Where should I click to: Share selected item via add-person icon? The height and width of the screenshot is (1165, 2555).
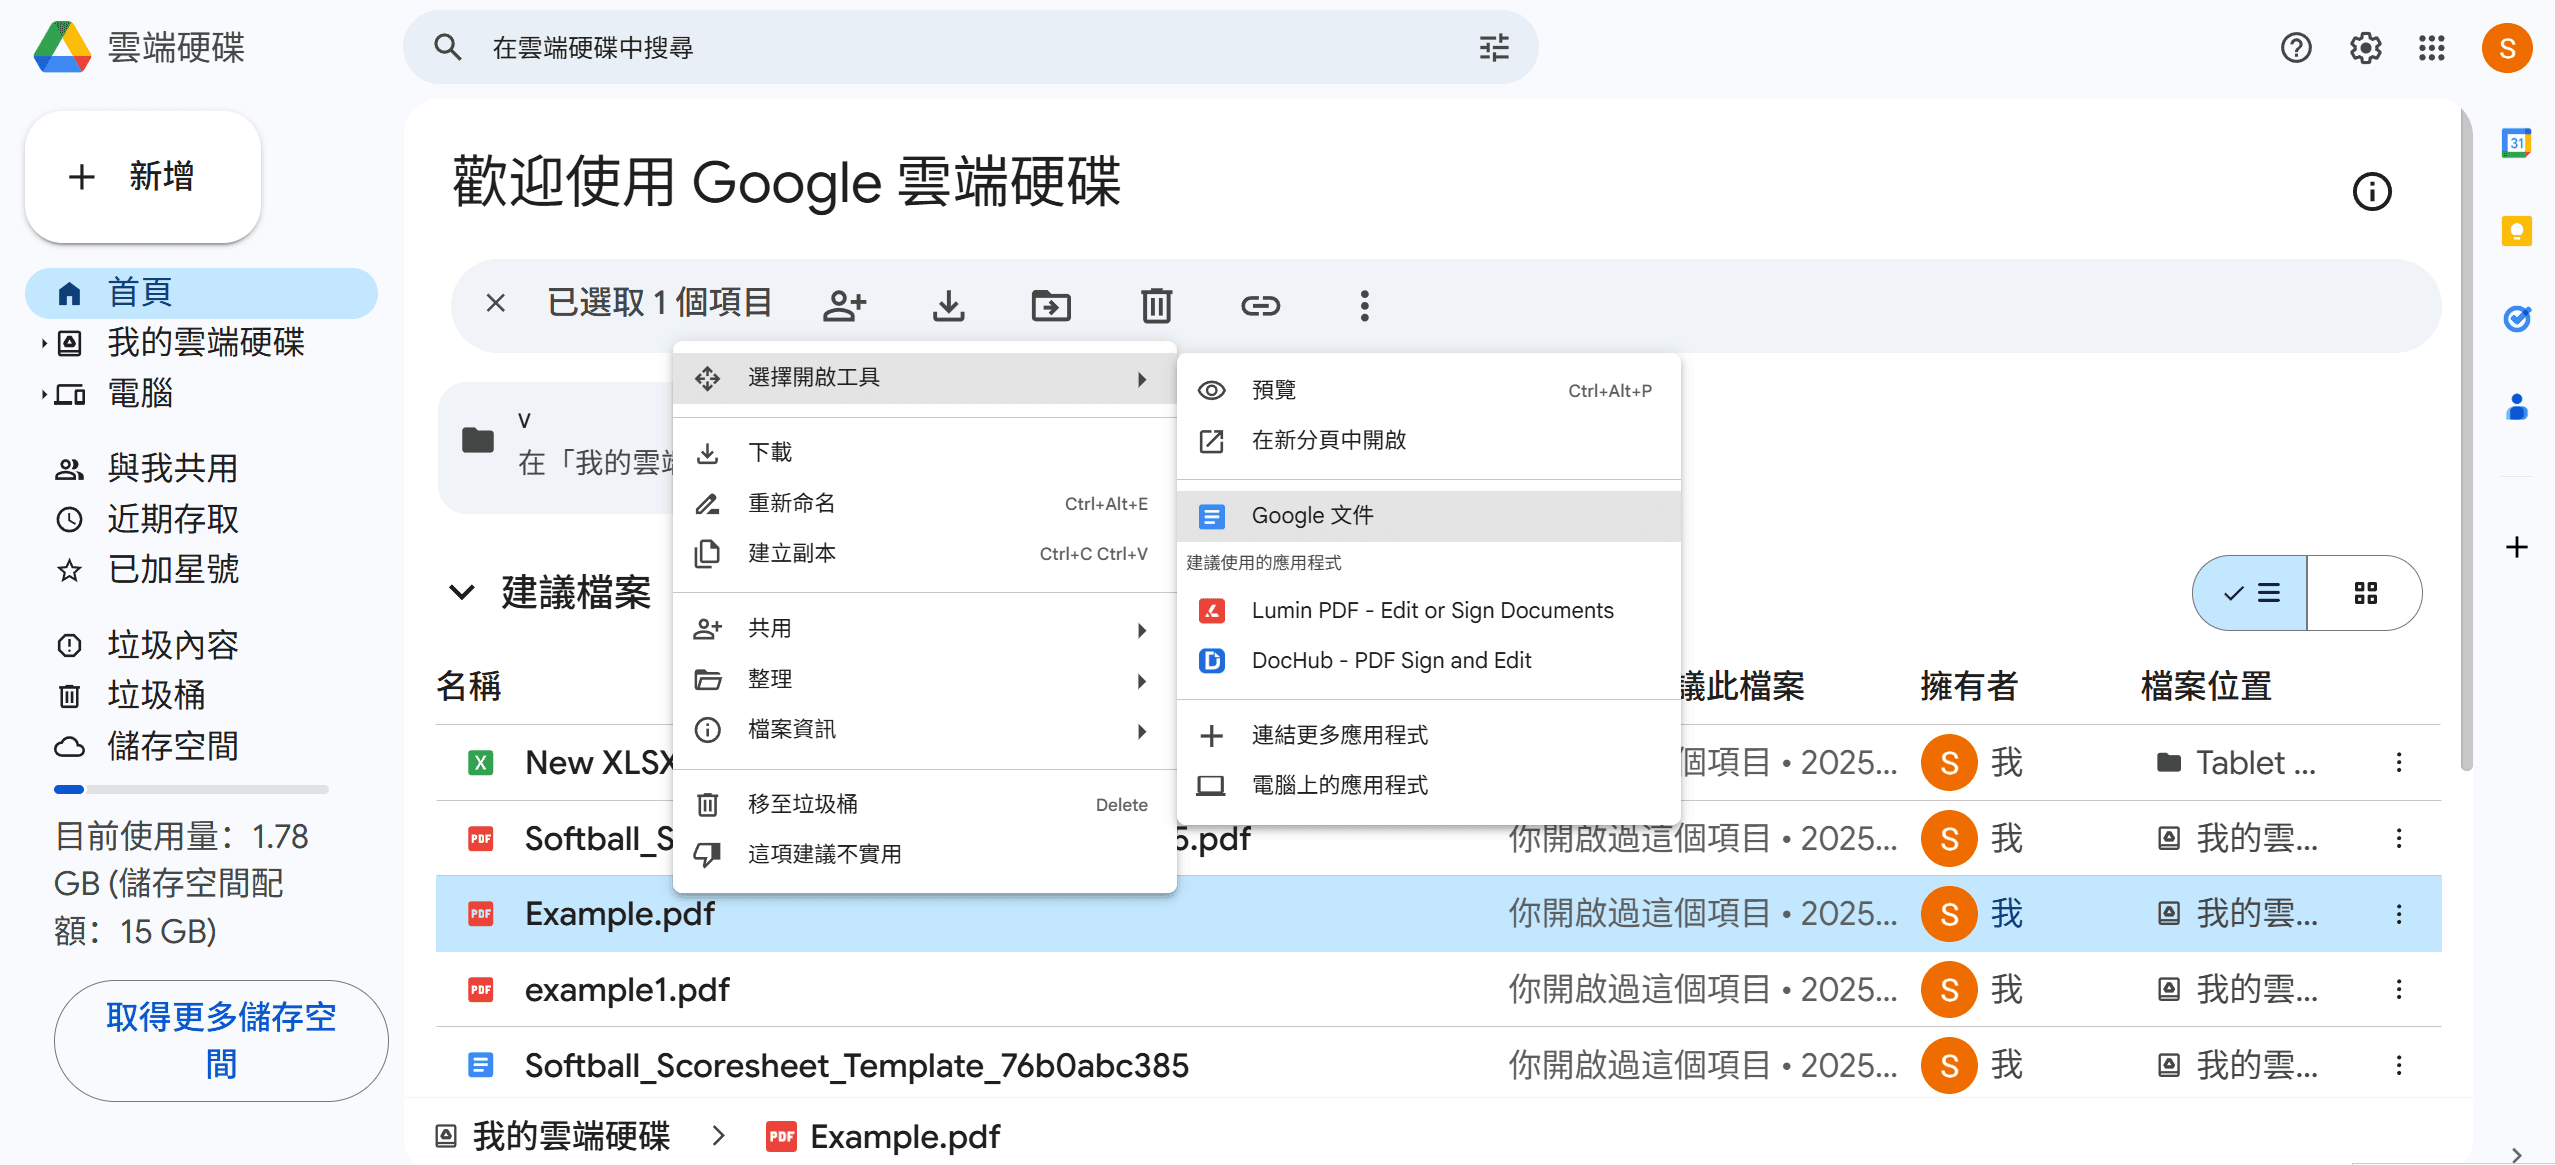(x=845, y=305)
